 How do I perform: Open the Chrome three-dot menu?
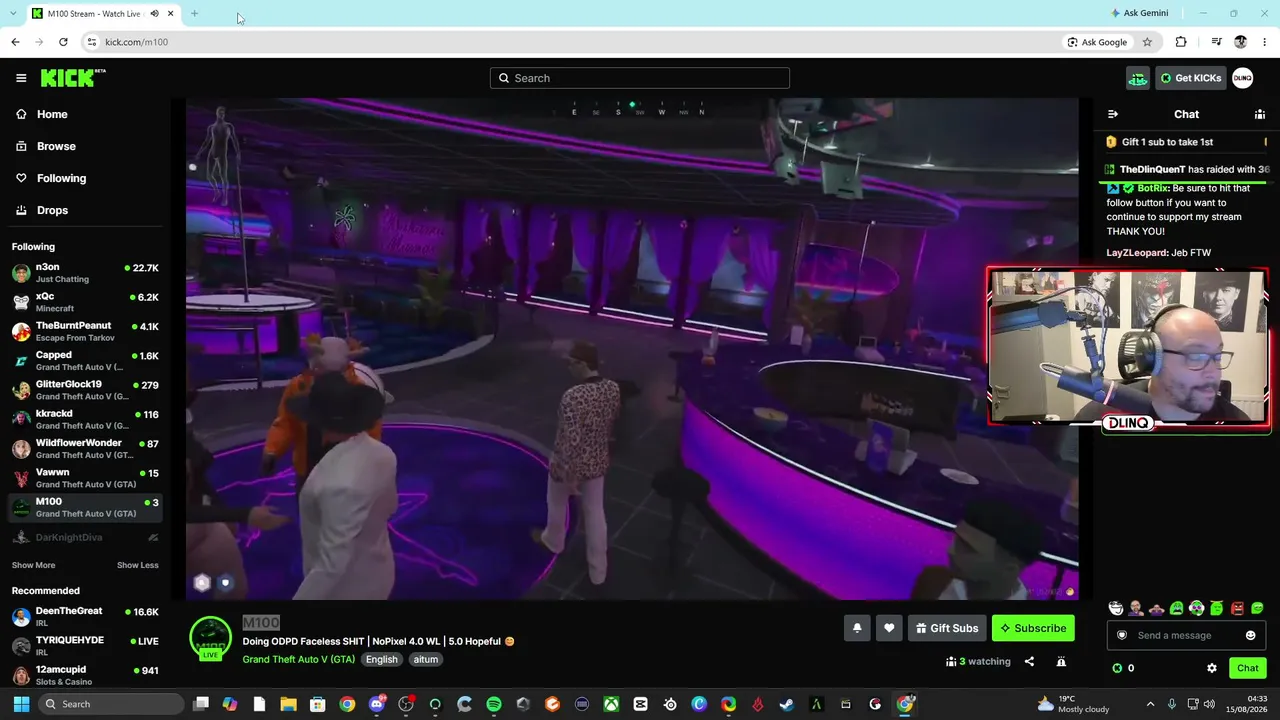coord(1264,42)
